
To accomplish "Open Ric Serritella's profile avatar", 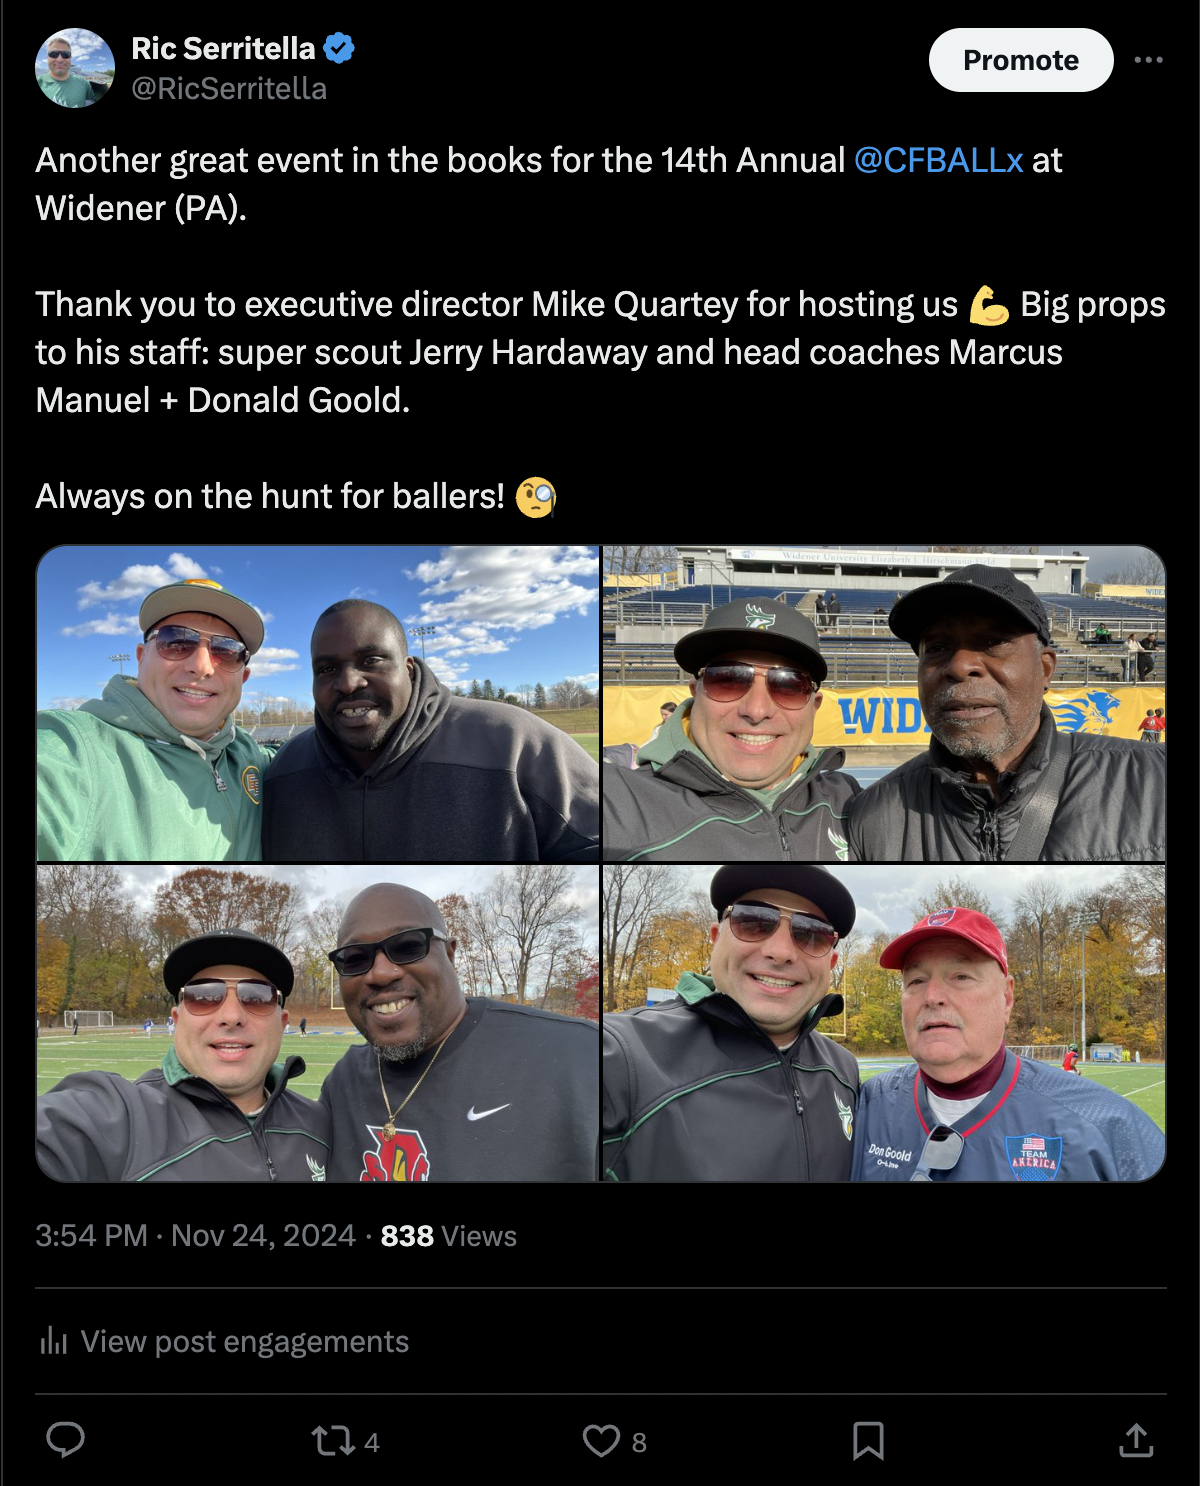I will (75, 68).
